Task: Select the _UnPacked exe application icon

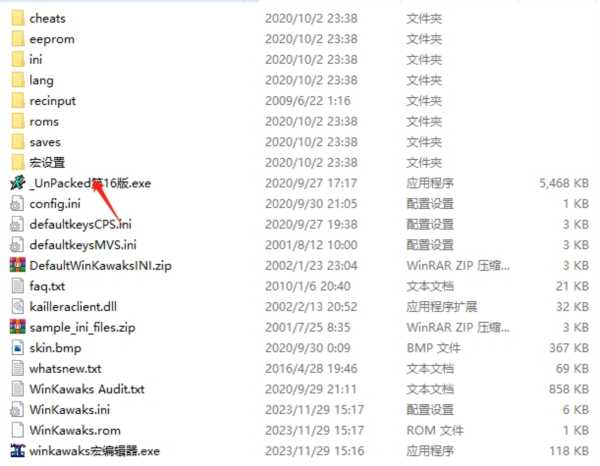Action: (18, 183)
